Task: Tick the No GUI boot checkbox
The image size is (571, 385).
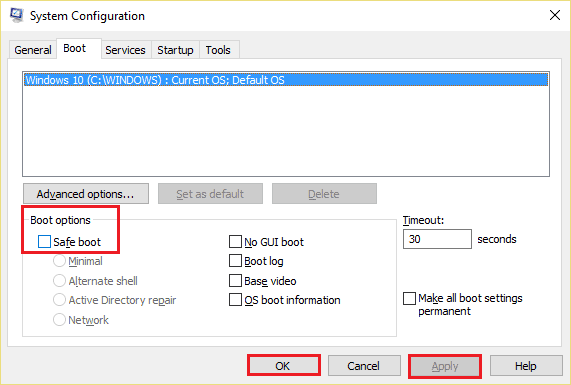Action: [x=235, y=241]
